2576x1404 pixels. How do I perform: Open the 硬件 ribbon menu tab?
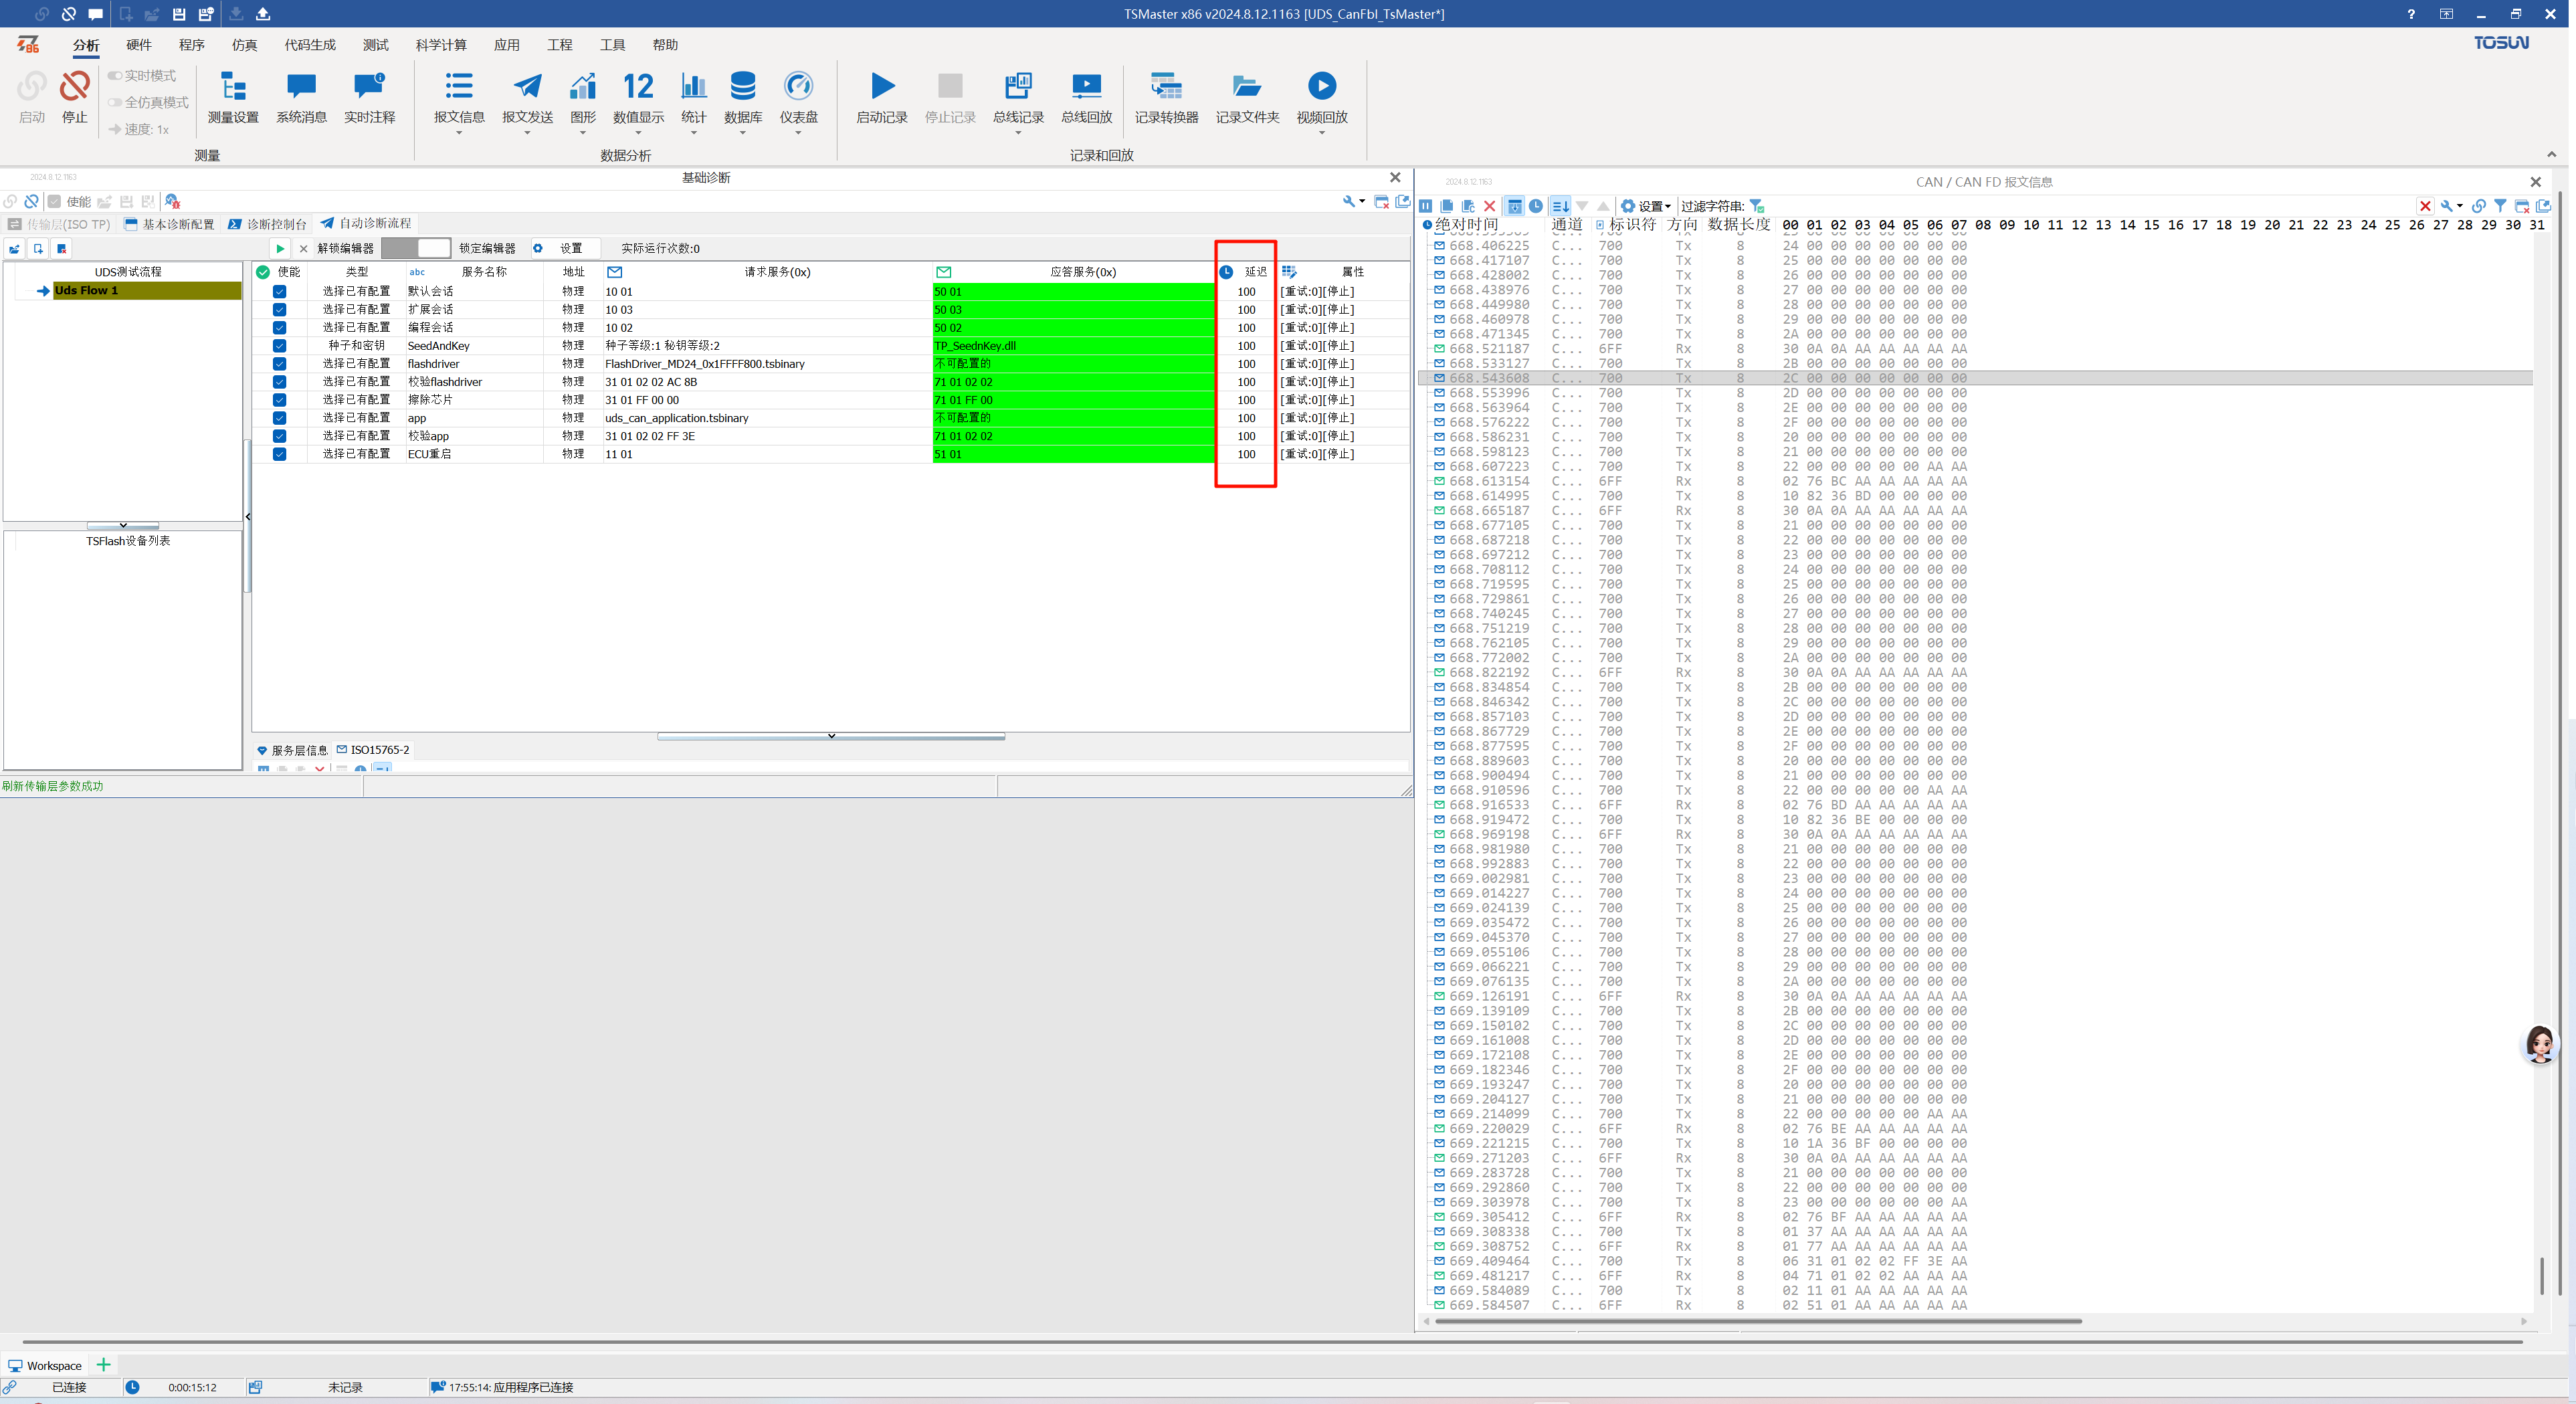(x=139, y=45)
